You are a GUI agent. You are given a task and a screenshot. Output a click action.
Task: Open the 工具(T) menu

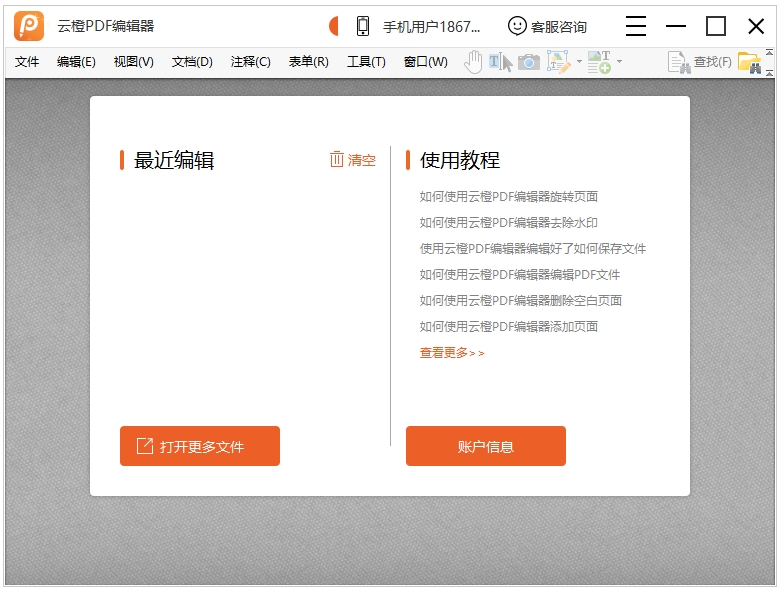[x=366, y=62]
